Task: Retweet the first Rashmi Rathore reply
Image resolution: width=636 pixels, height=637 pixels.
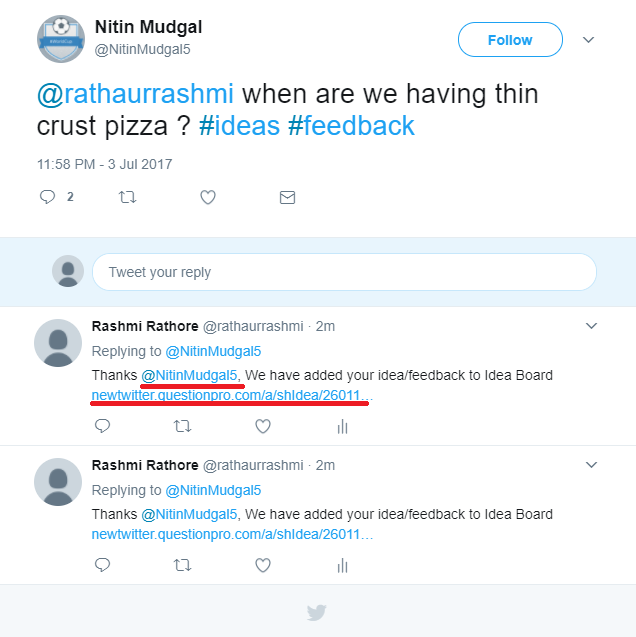Action: point(182,426)
